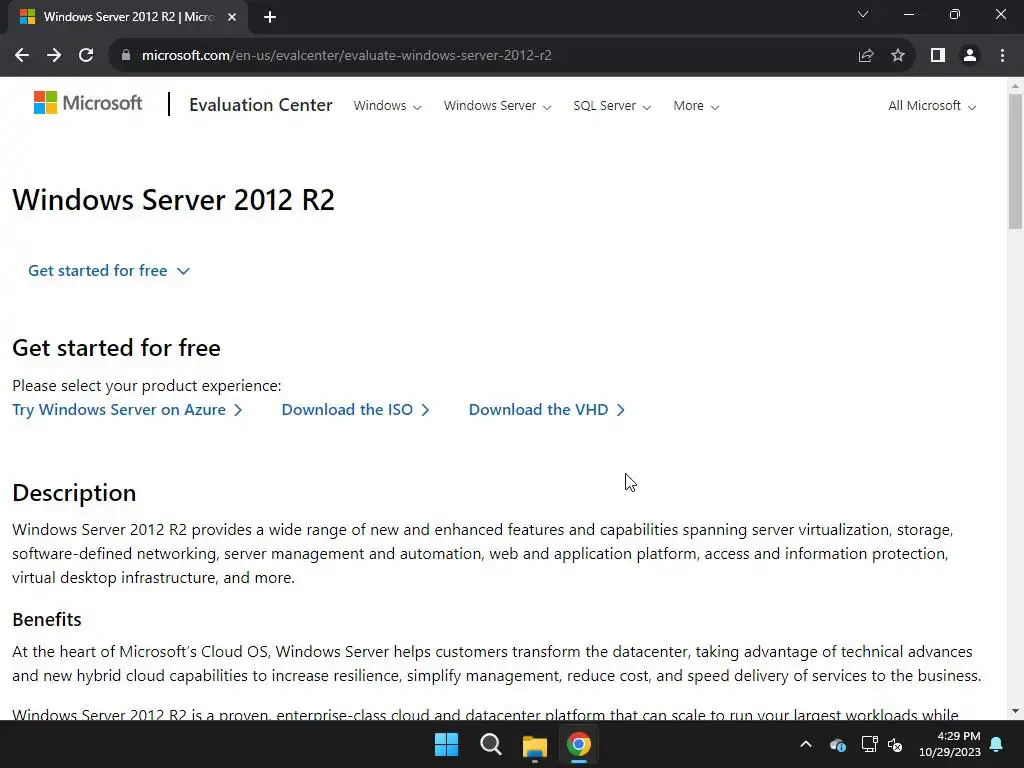
Task: Open the Chrome profile avatar icon
Action: [970, 56]
